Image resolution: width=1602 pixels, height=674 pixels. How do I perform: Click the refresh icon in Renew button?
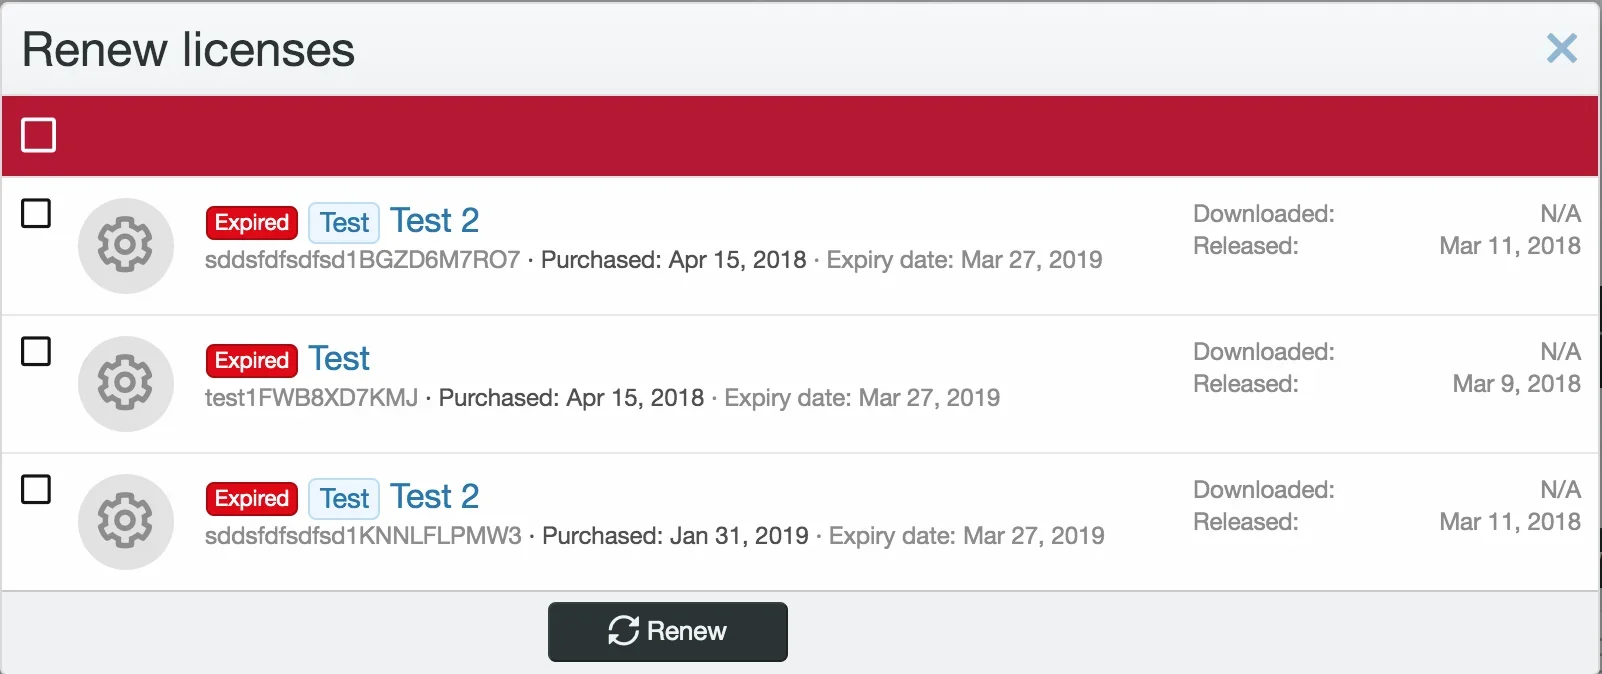click(x=623, y=631)
